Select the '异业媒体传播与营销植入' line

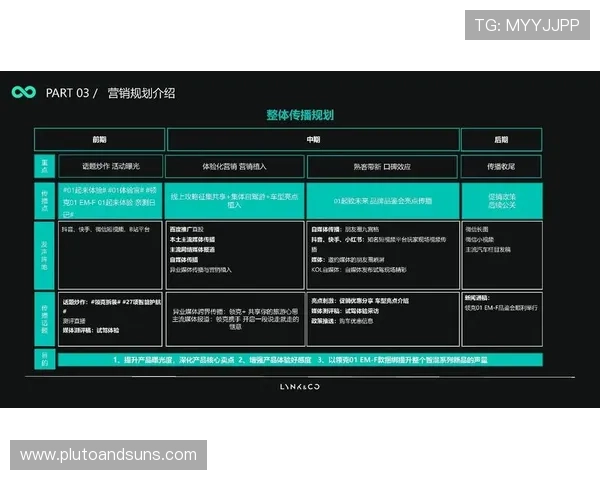pyautogui.click(x=201, y=270)
